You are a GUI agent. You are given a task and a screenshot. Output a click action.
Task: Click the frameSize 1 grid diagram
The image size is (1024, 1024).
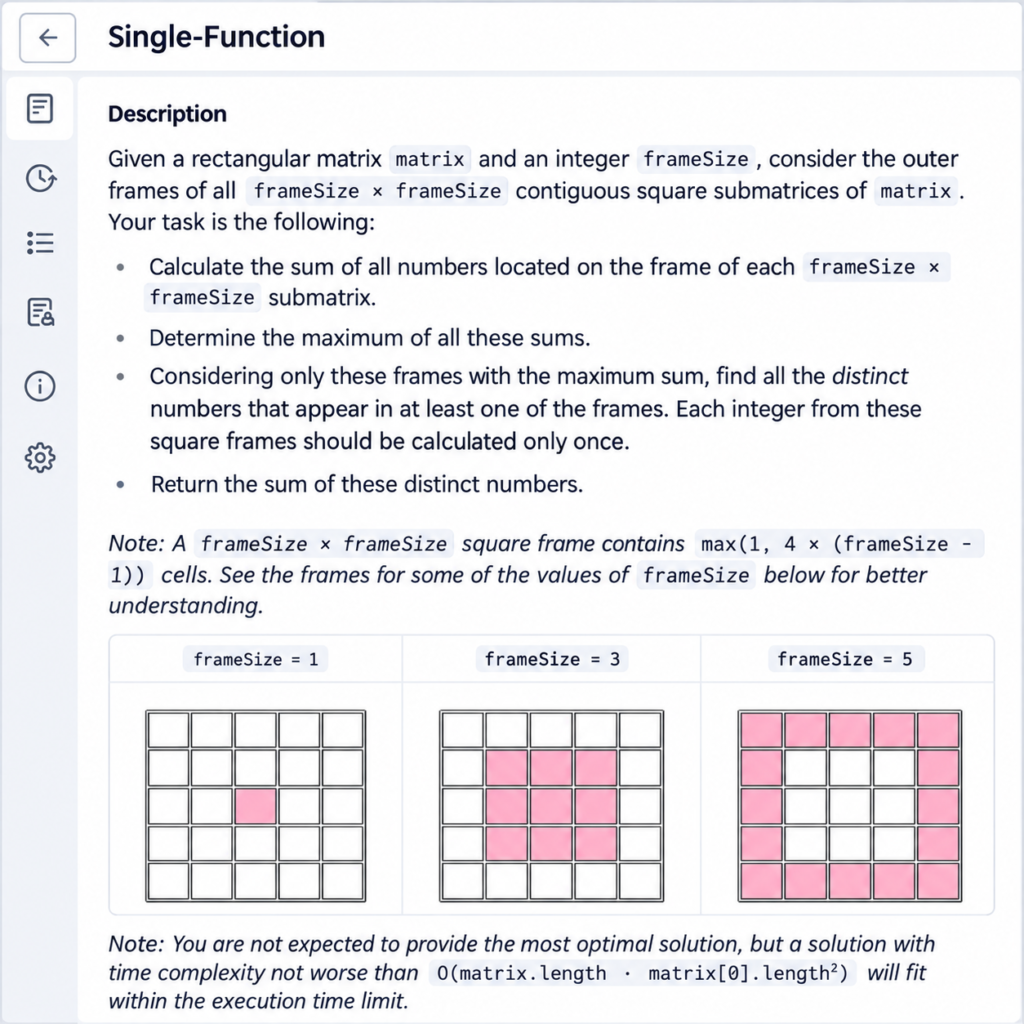[255, 806]
